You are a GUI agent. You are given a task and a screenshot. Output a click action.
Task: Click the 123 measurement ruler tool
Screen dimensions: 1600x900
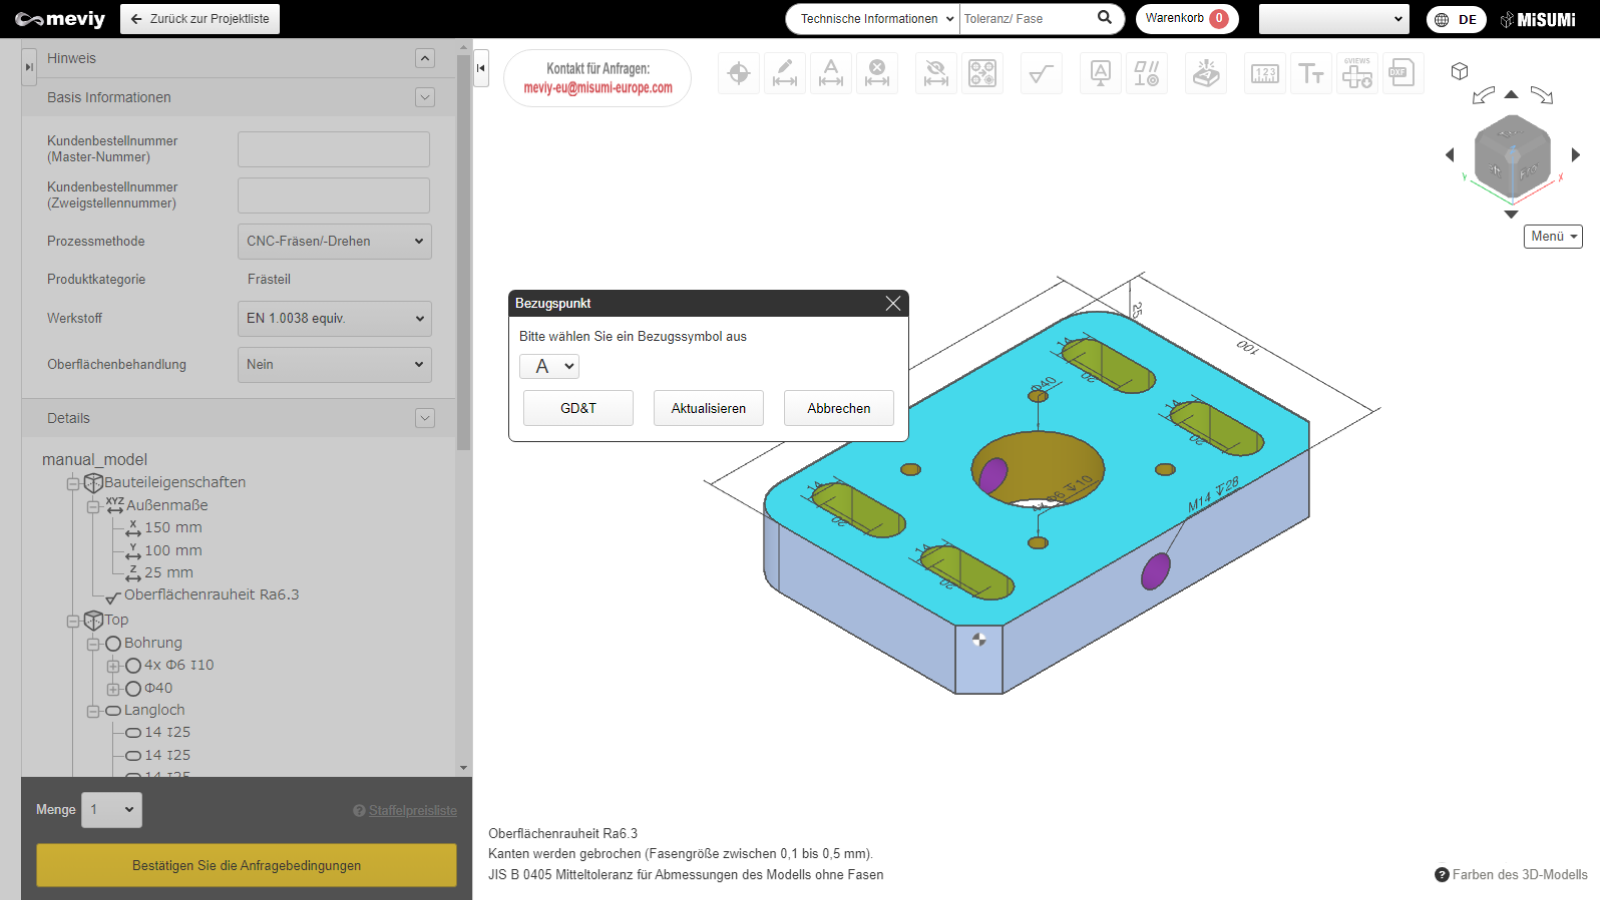coord(1265,73)
